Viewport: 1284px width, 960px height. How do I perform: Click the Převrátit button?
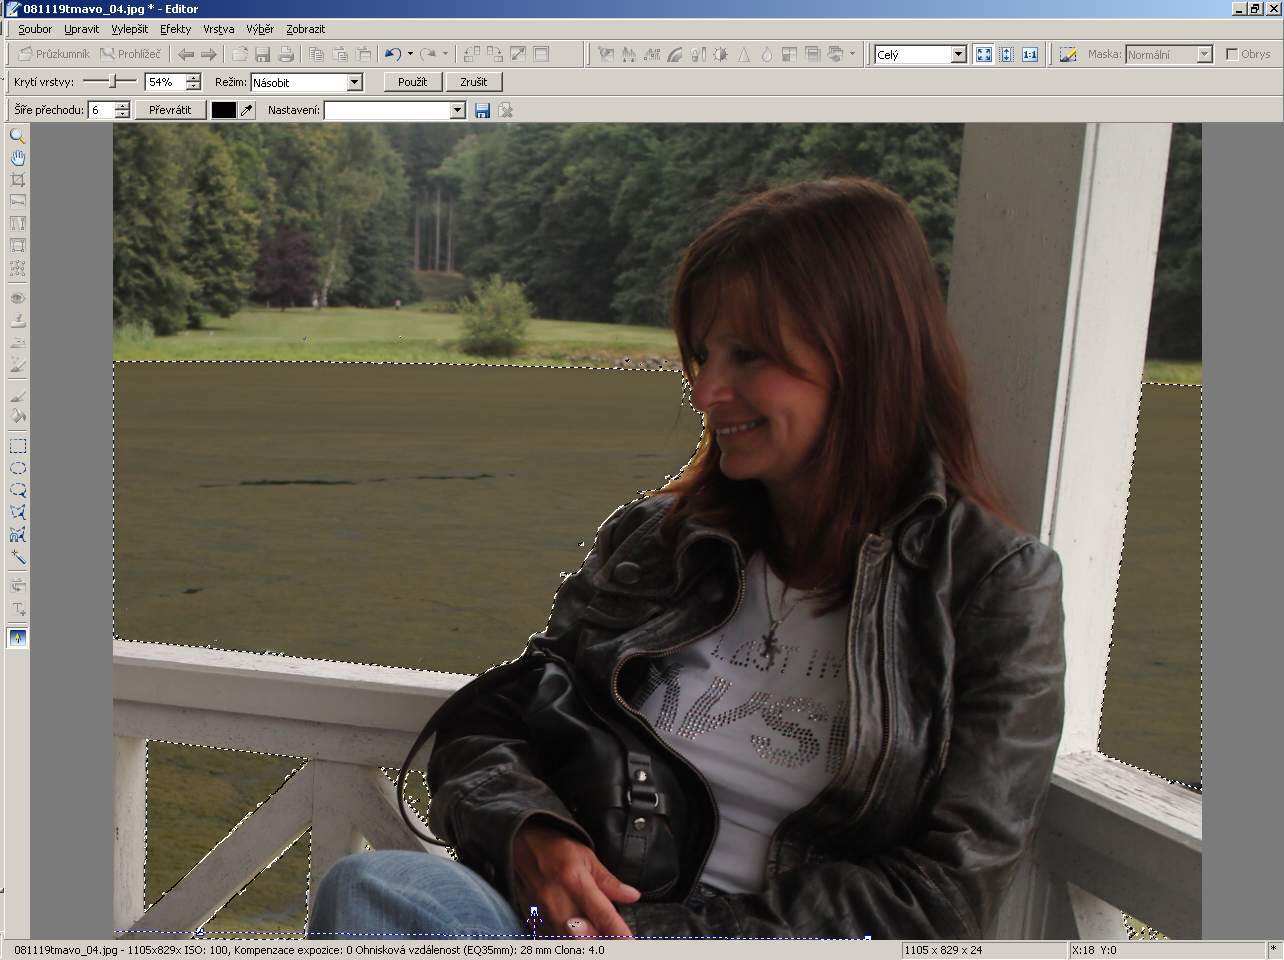pos(170,110)
